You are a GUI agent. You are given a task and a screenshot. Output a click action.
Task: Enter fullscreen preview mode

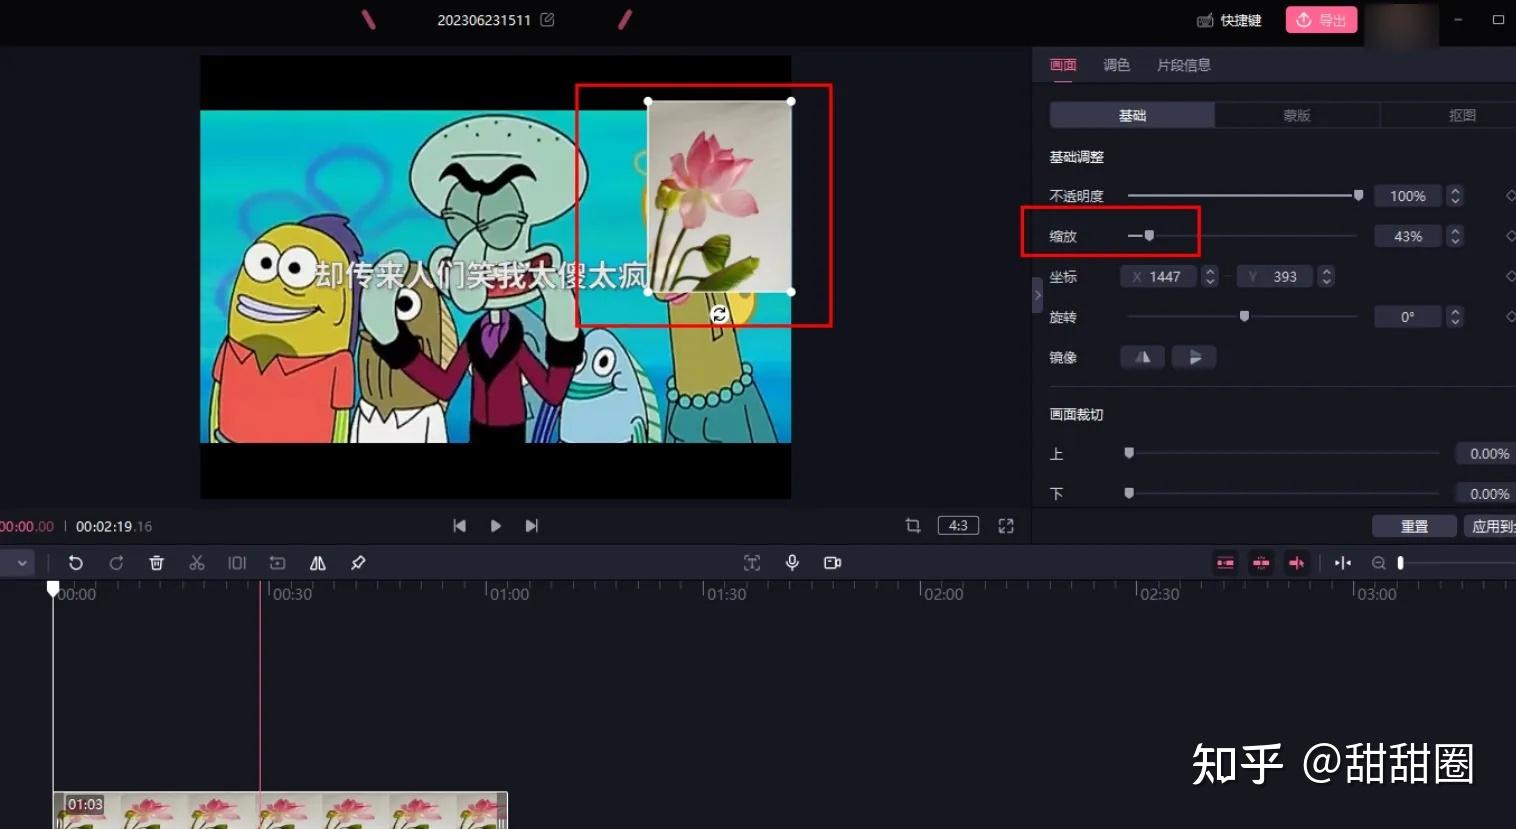tap(1006, 526)
